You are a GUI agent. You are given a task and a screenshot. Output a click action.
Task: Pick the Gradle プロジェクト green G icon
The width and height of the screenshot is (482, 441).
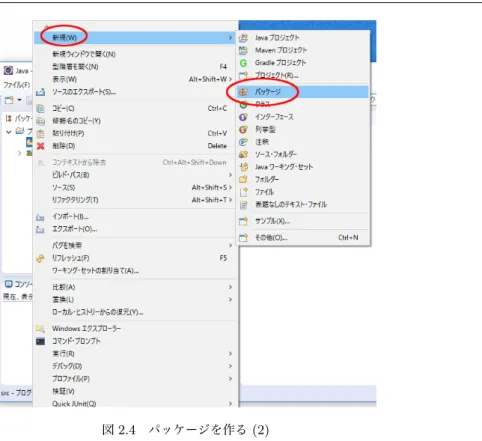click(243, 63)
